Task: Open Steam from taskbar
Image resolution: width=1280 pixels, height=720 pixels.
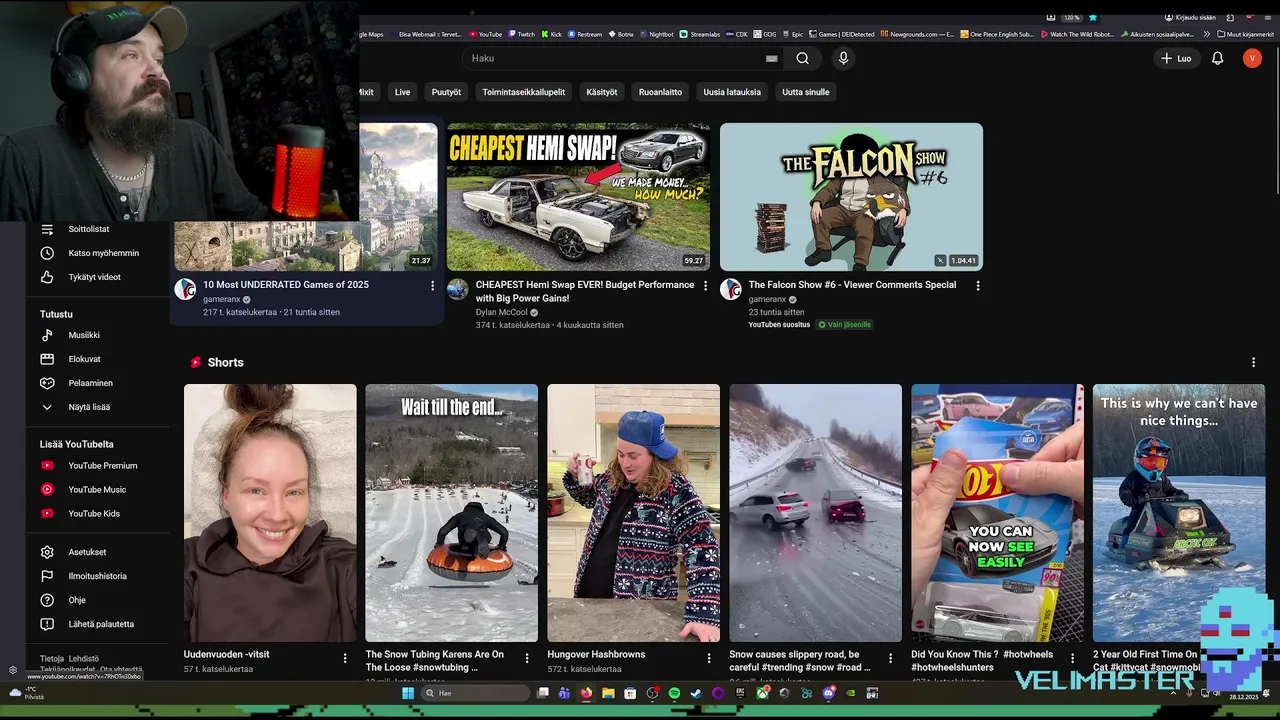Action: 696,693
